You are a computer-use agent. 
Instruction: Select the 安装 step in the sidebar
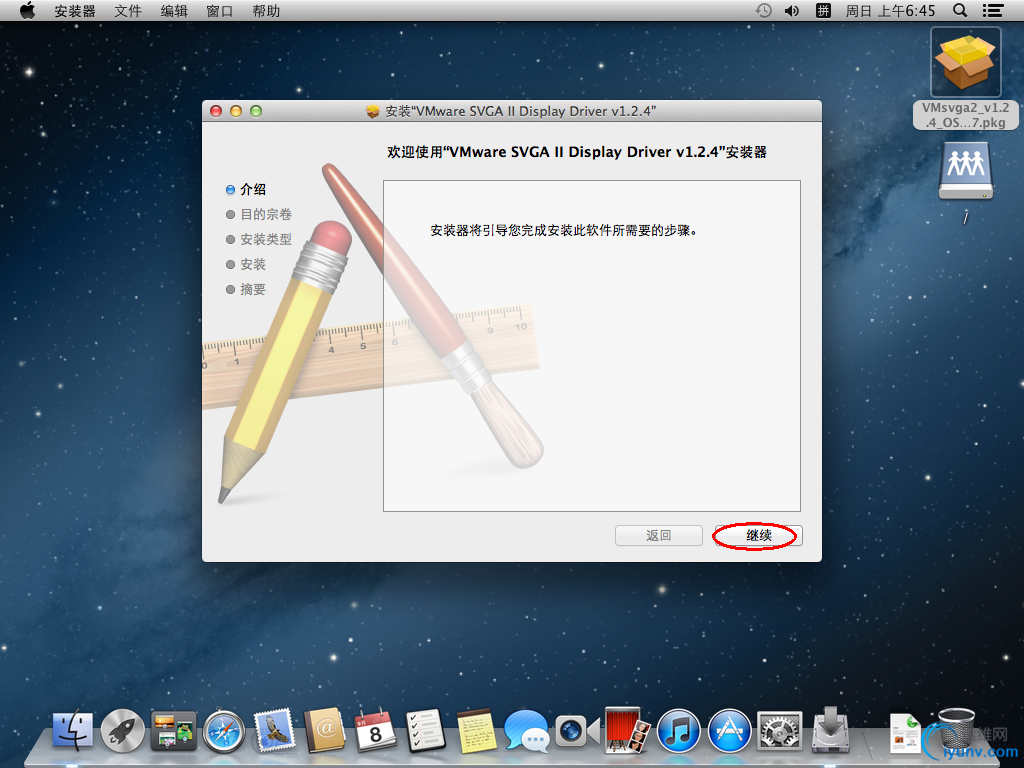click(246, 264)
